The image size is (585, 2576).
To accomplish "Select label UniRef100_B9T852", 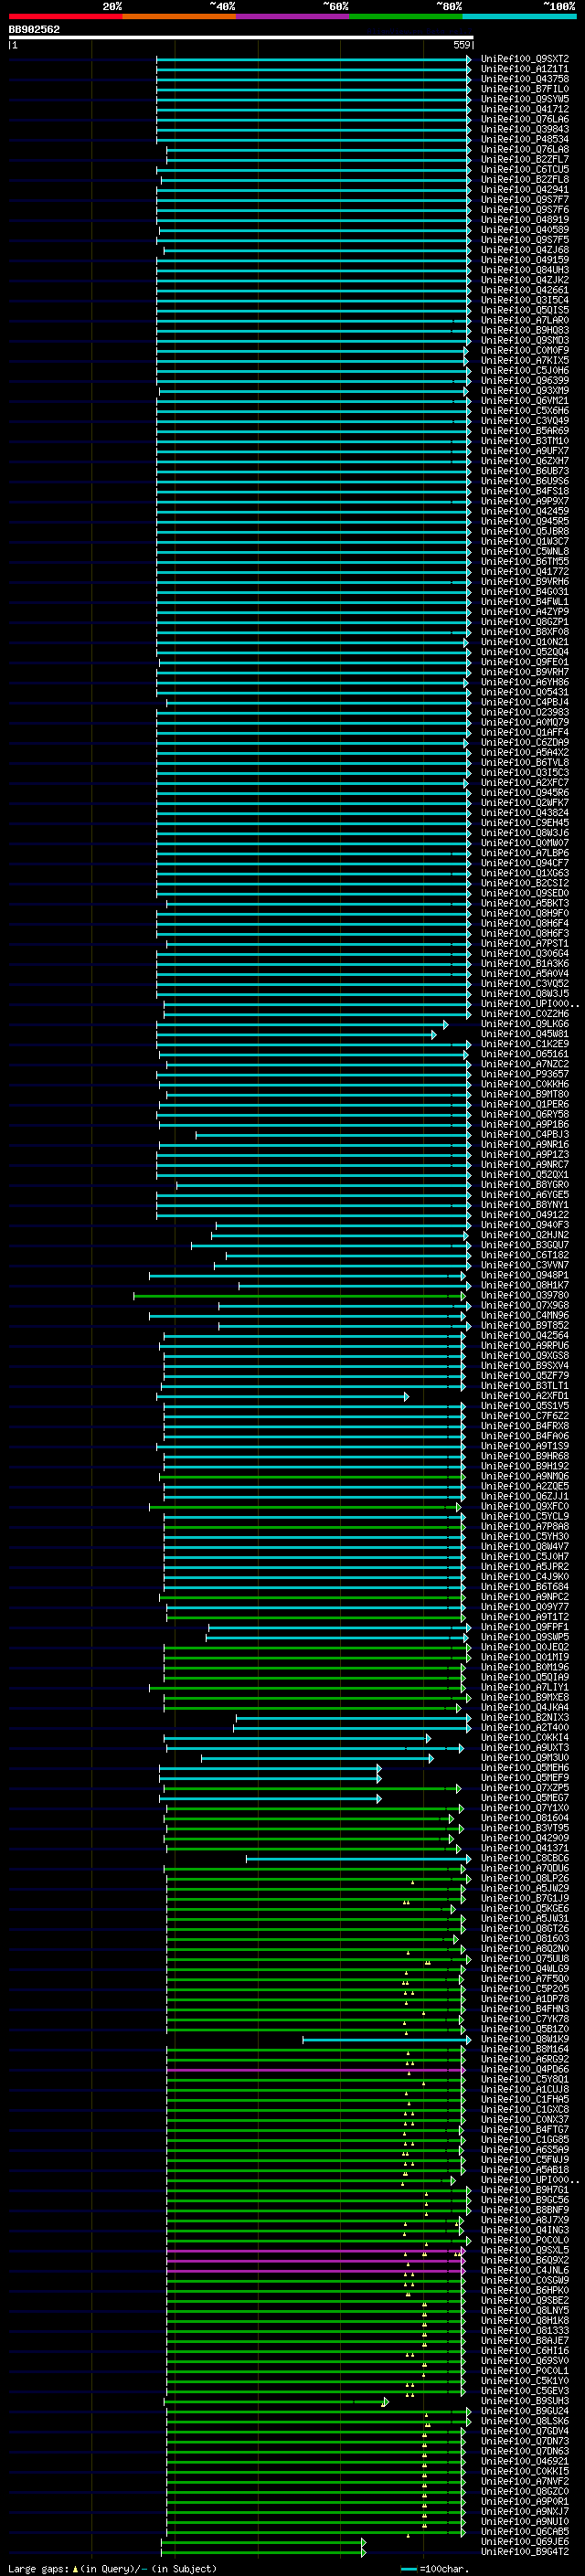I will [x=525, y=1326].
